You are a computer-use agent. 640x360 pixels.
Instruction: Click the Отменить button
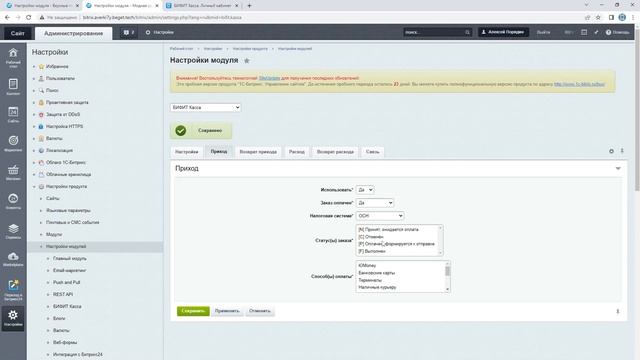[260, 311]
